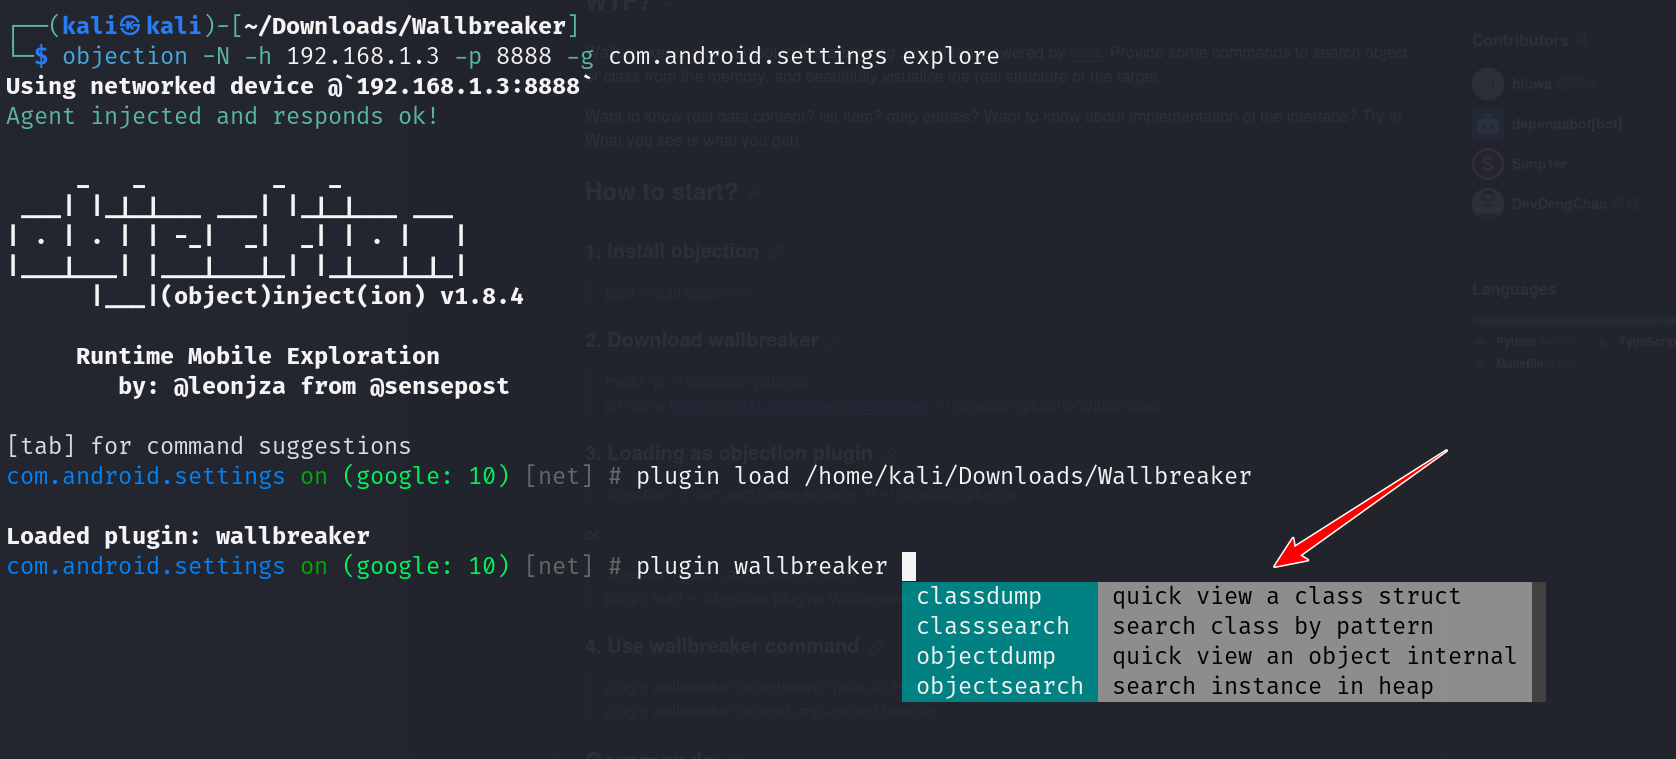
Task: Click the Python language entry
Action: pyautogui.click(x=1515, y=342)
